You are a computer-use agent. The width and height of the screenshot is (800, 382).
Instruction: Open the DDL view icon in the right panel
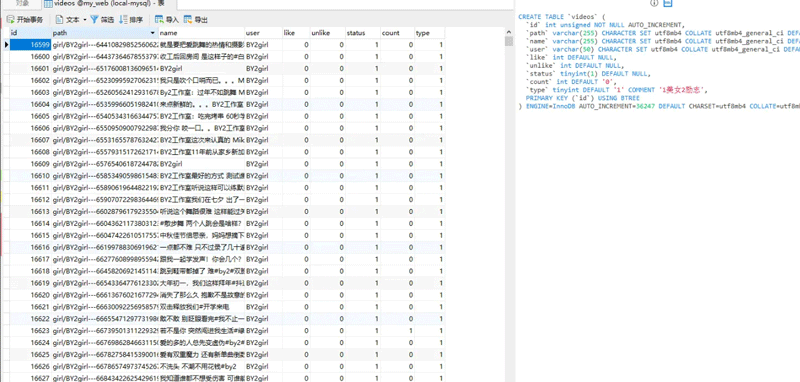click(x=668, y=3)
